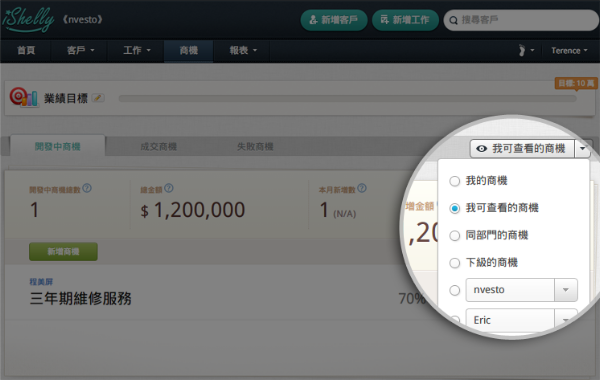This screenshot has width=600, height=380.
Task: Open the Terence user menu
Action: pos(569,51)
